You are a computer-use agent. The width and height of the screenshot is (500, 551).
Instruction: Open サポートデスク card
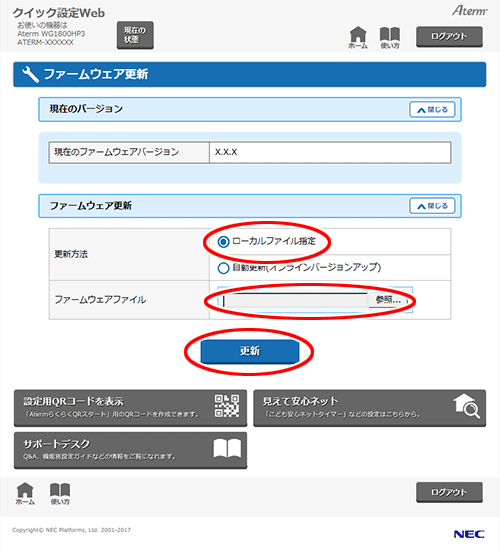(130, 450)
